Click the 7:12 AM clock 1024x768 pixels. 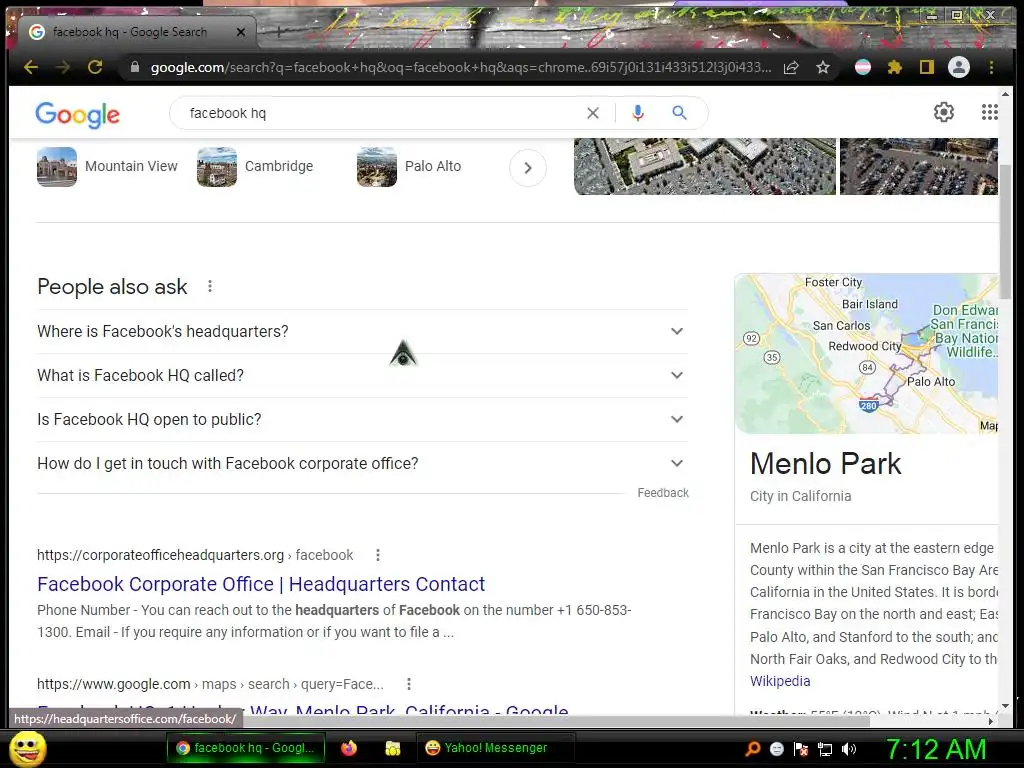936,749
